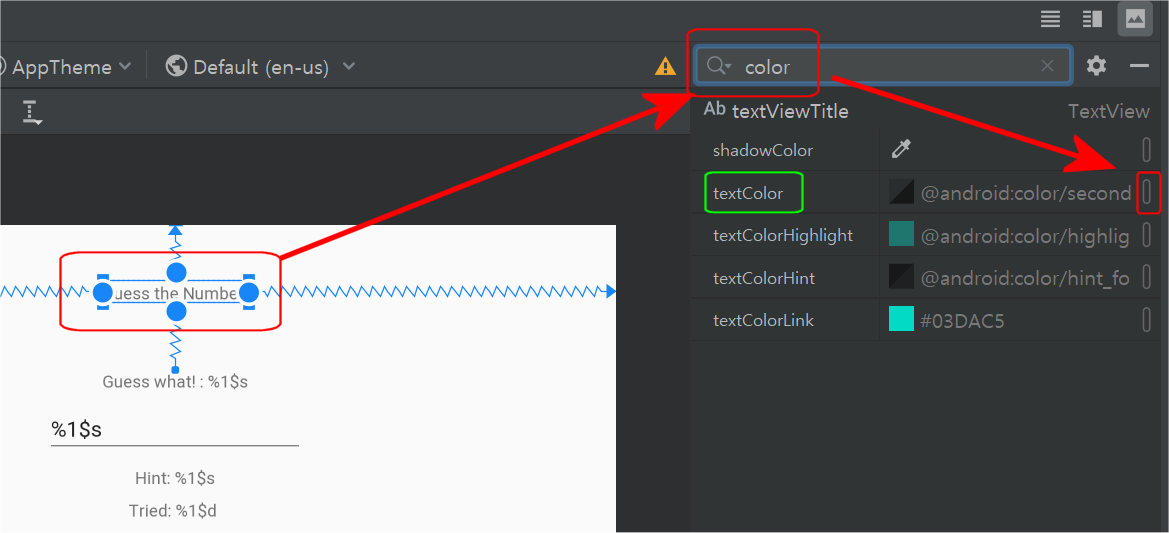Switch to Split view mode

[1092, 19]
